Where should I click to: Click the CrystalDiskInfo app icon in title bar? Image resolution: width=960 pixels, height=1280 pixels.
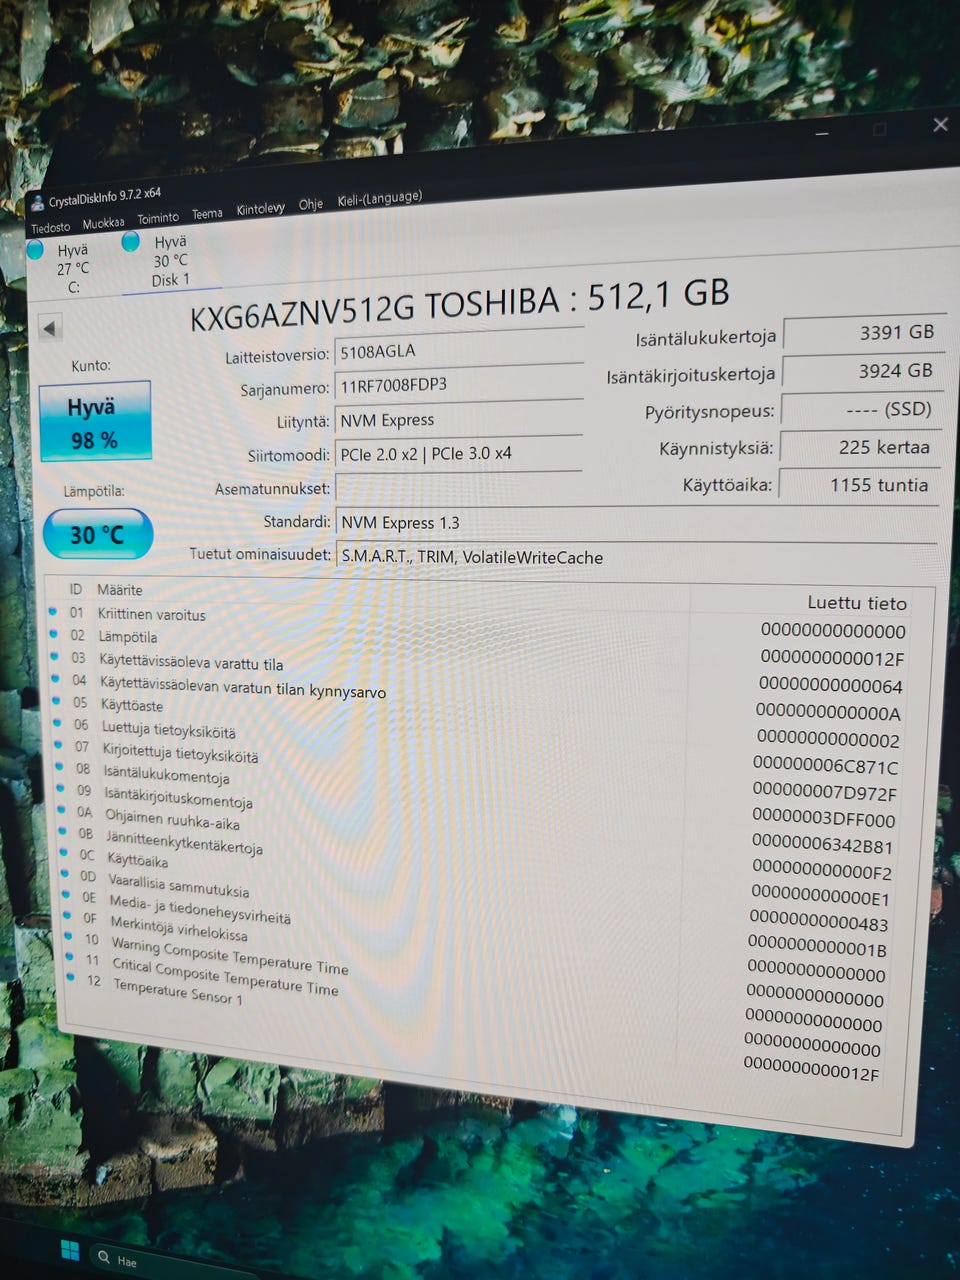tap(37, 203)
